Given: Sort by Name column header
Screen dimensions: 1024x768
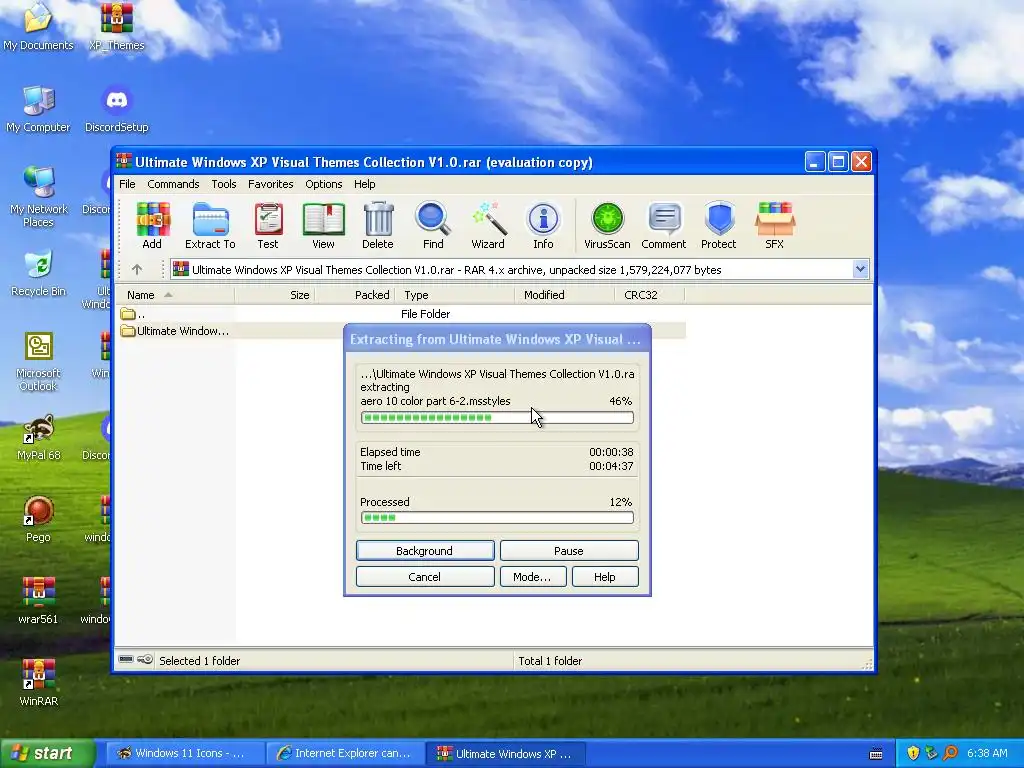Looking at the screenshot, I should tap(175, 295).
